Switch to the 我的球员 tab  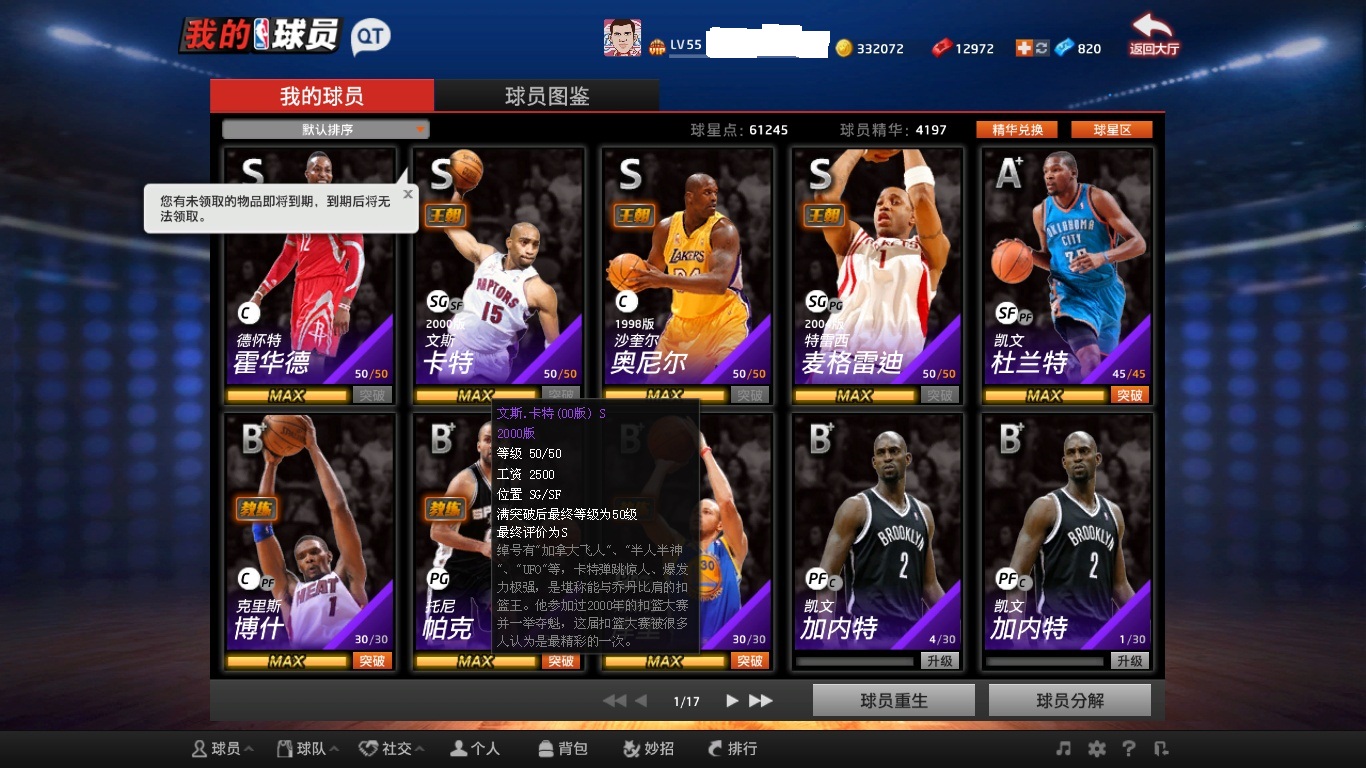coord(322,96)
